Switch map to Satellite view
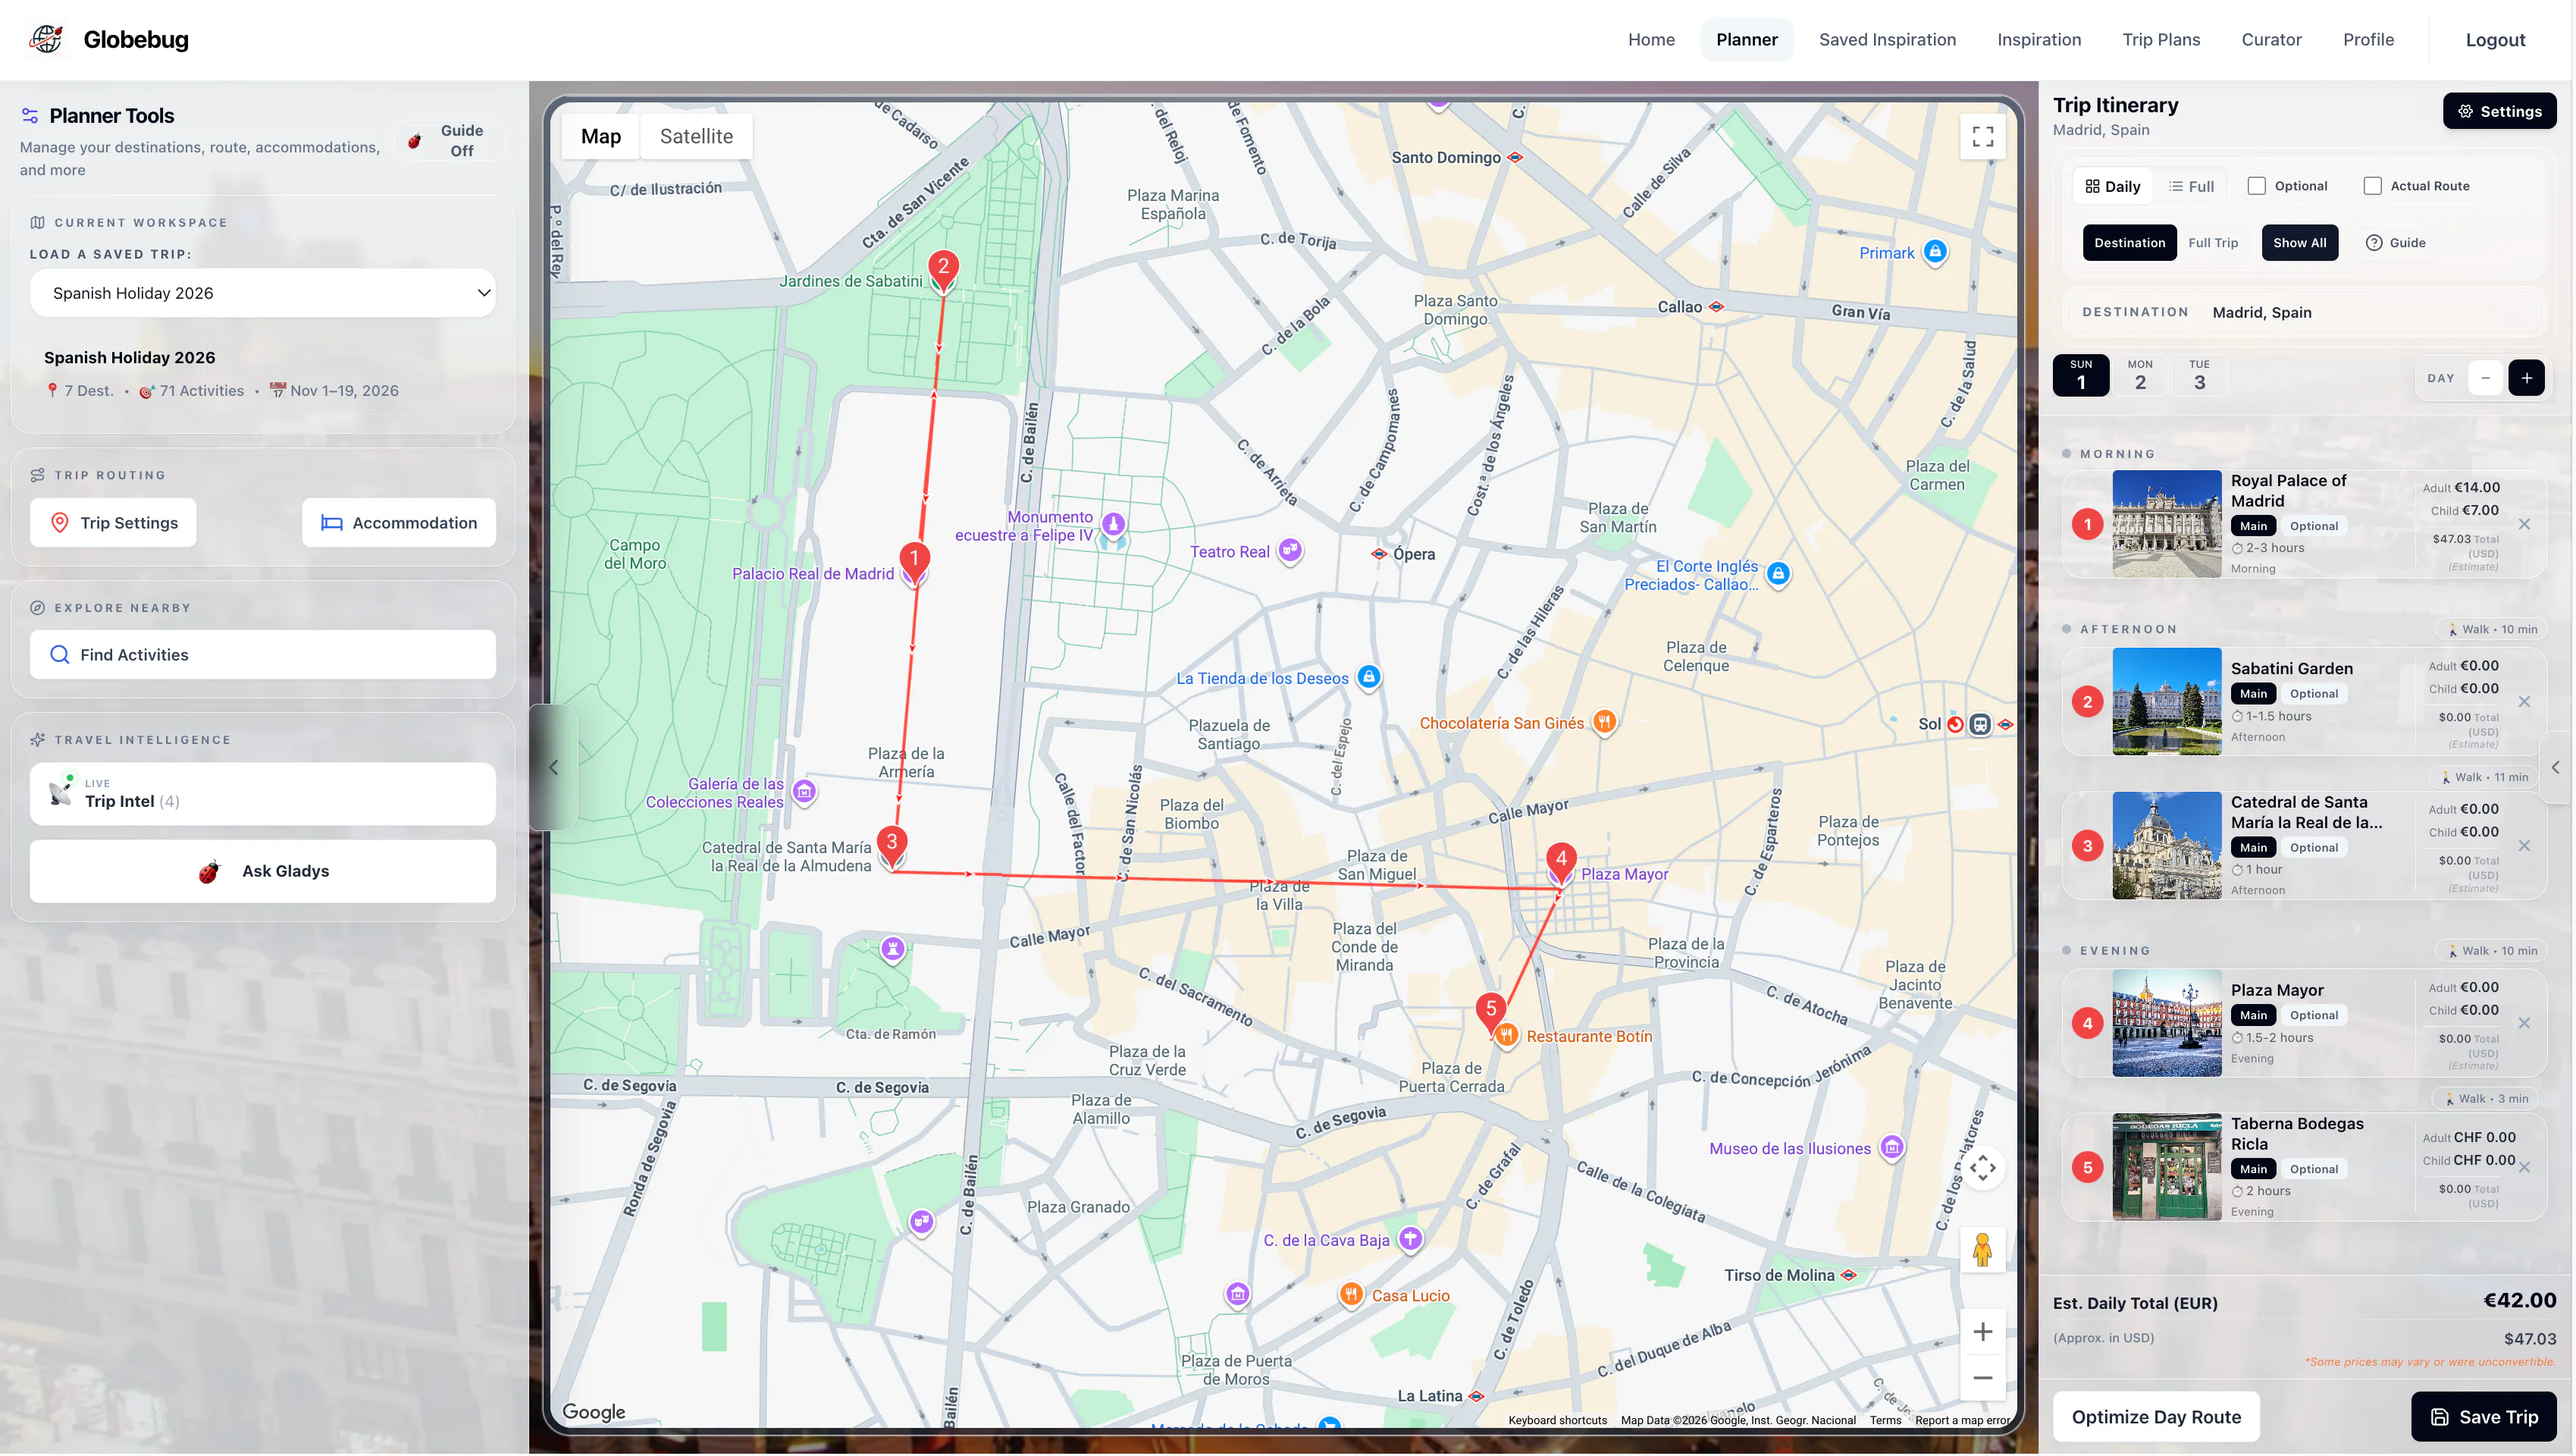Screen dimensions: 2576x1456 [696, 137]
